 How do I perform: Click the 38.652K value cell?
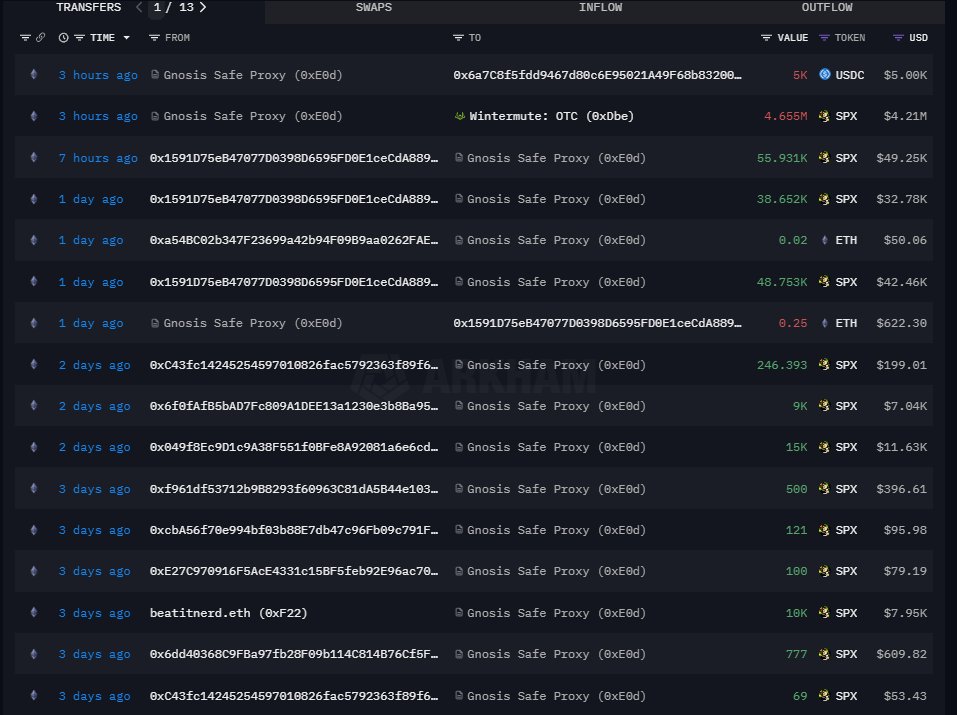(x=782, y=199)
